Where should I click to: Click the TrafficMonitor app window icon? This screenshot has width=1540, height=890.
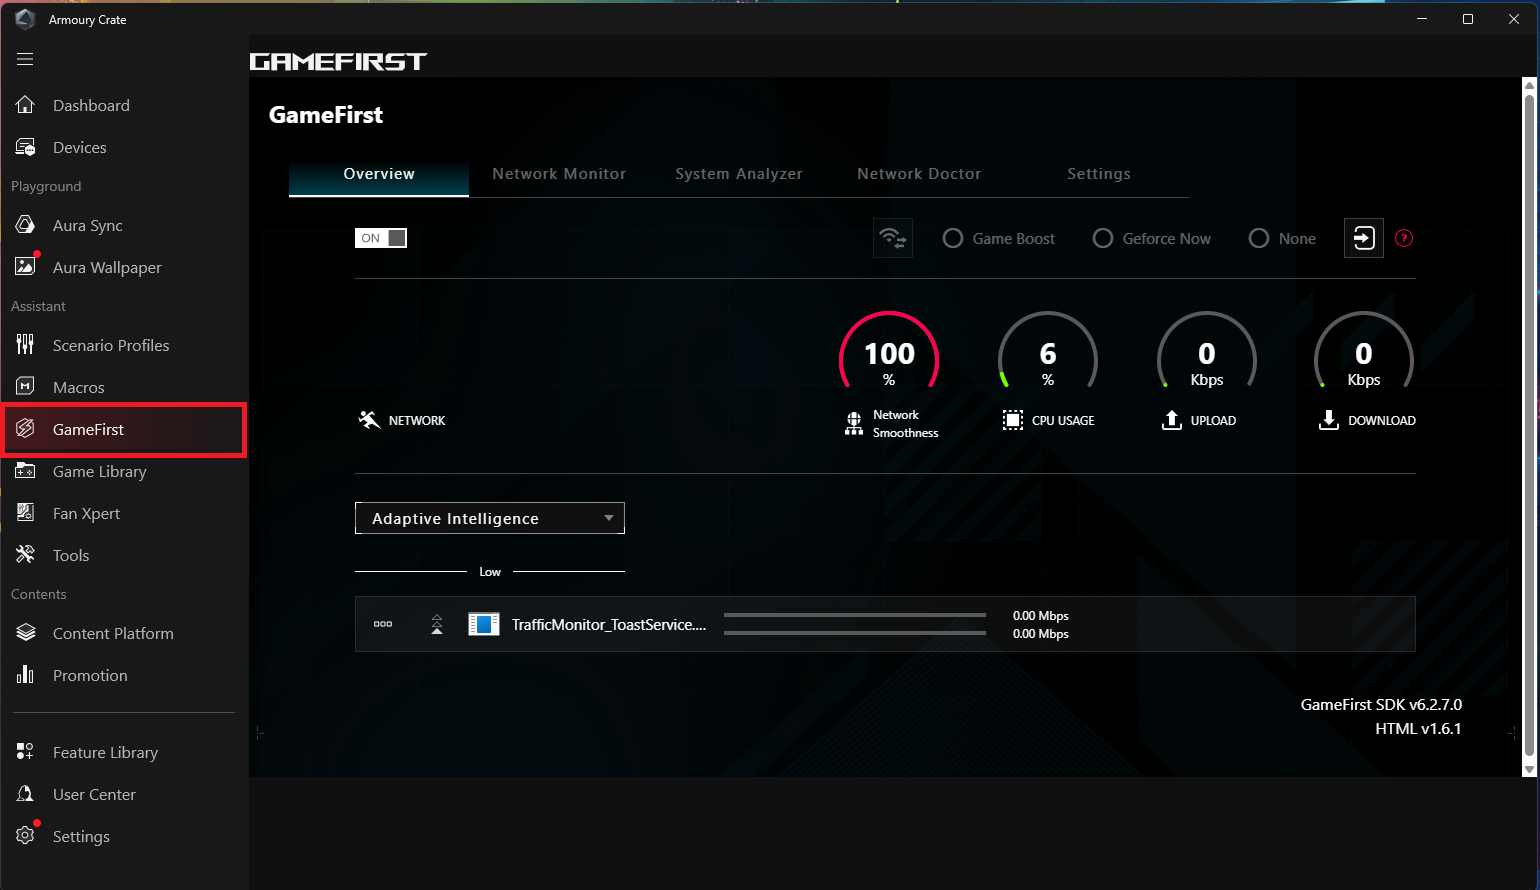[484, 624]
